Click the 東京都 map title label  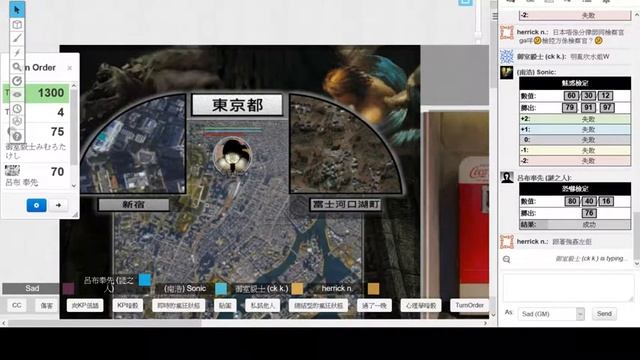pyautogui.click(x=237, y=105)
